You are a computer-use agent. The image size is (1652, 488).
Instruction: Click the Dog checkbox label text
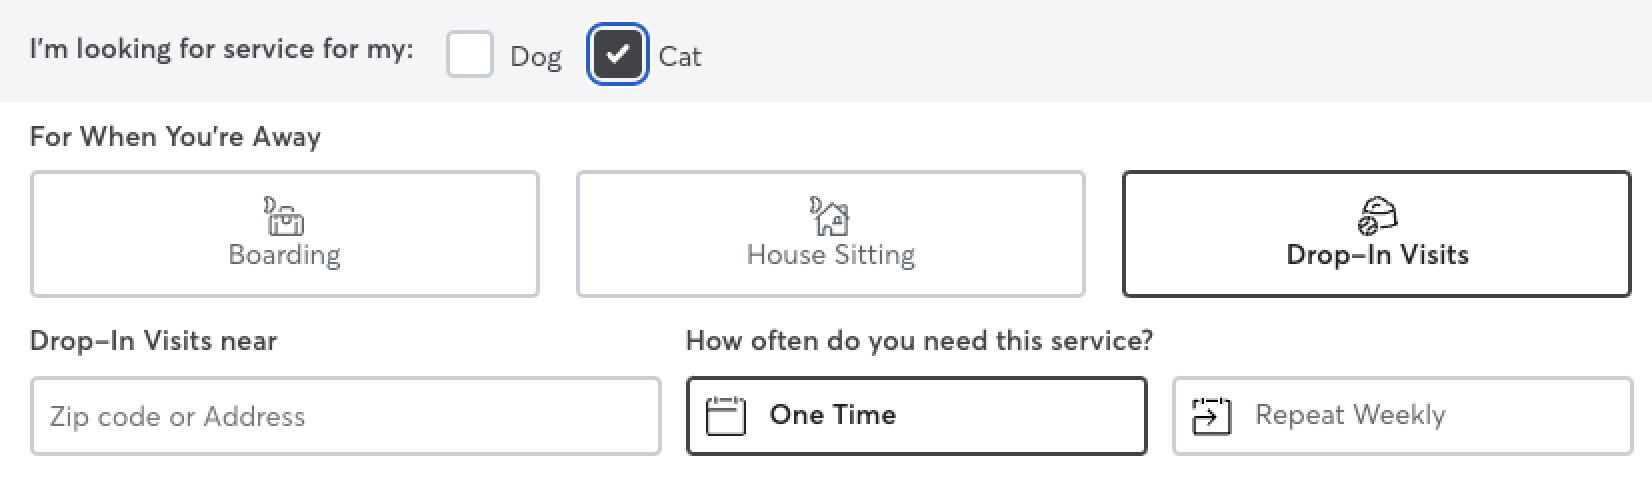[536, 56]
